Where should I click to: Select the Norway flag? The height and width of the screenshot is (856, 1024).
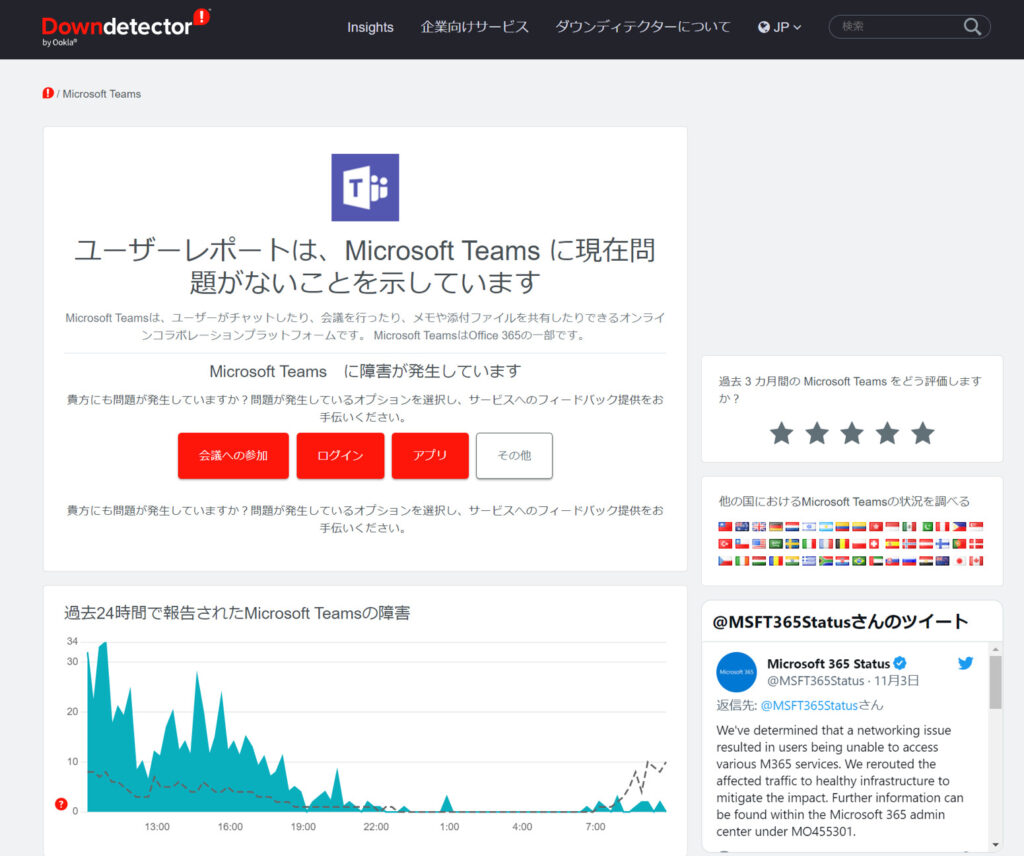point(909,544)
